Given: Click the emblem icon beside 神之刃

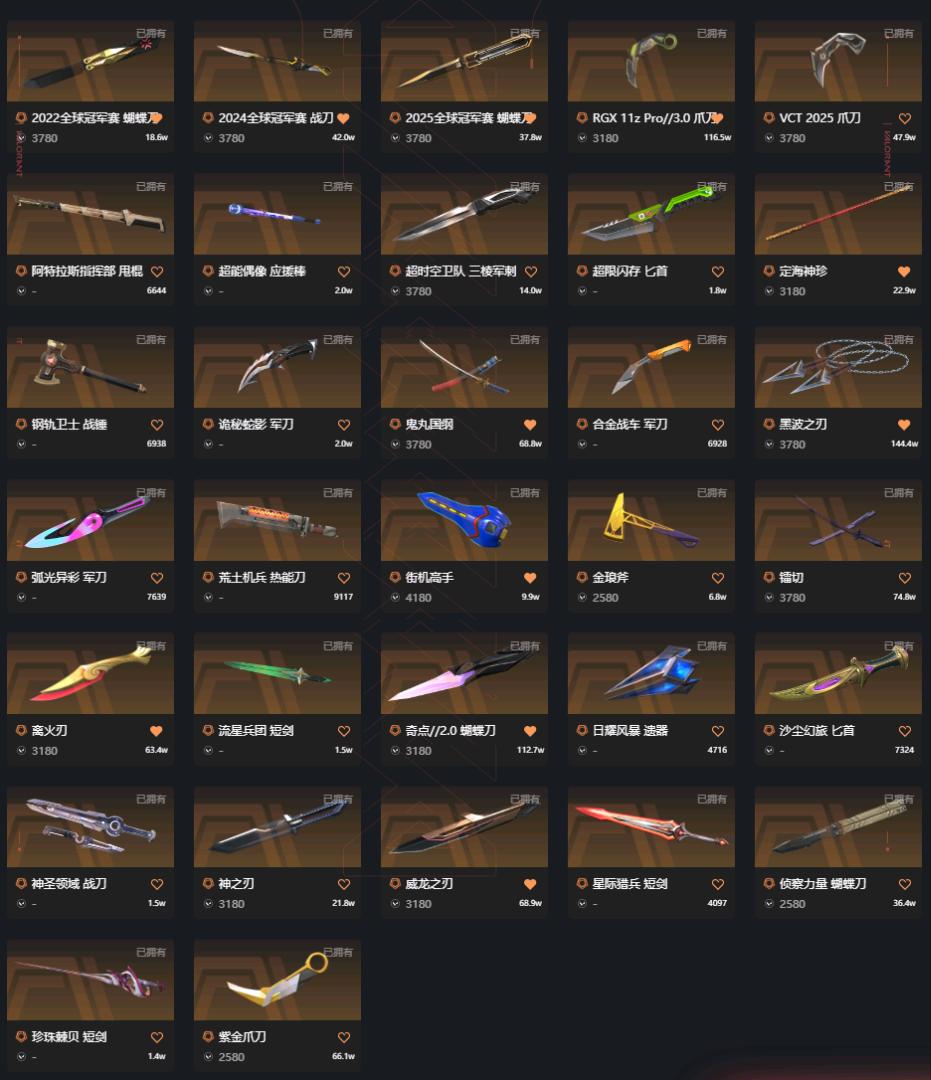Looking at the screenshot, I should click(x=208, y=884).
